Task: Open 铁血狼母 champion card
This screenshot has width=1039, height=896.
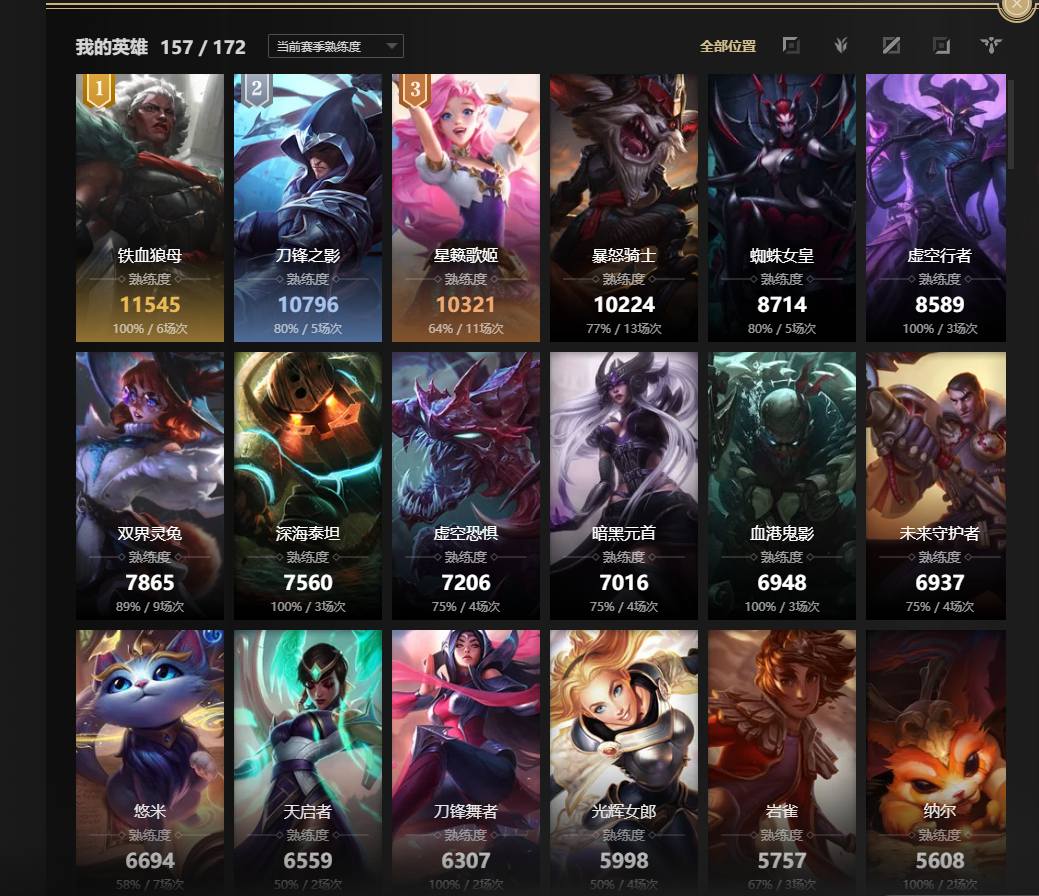Action: point(150,207)
